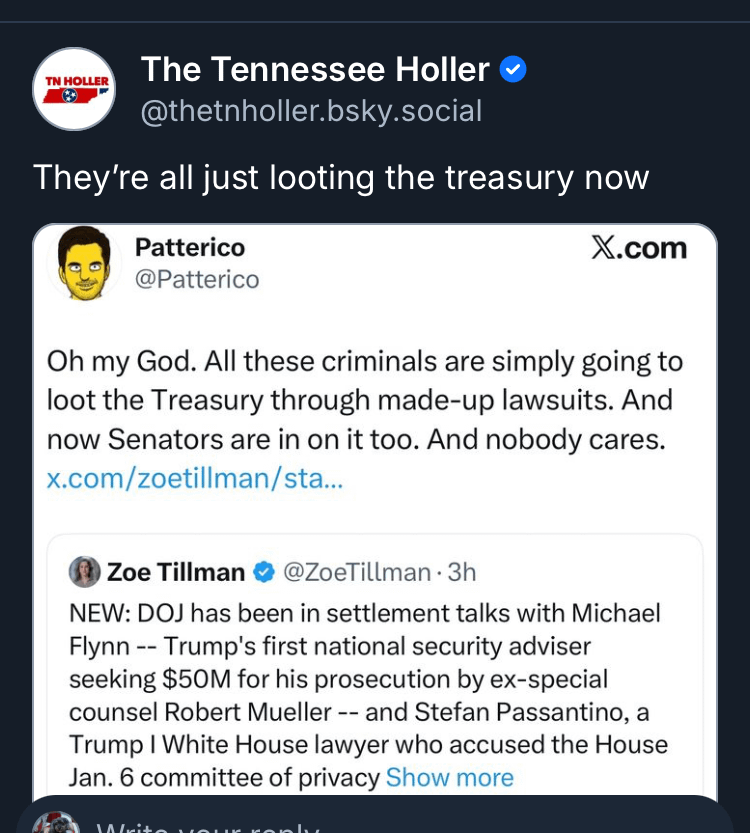Click the Patterico cartoon avatar
Image resolution: width=750 pixels, height=833 pixels.
[x=84, y=264]
